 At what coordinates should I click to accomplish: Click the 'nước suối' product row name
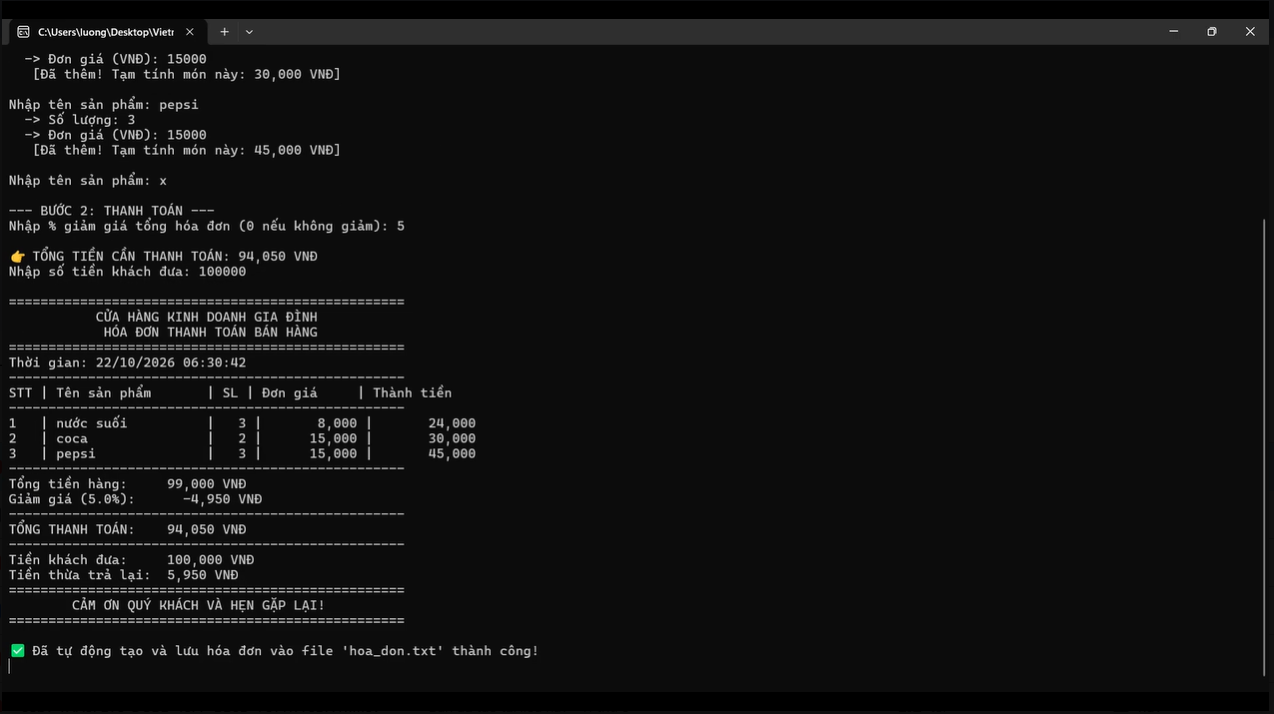(92, 424)
